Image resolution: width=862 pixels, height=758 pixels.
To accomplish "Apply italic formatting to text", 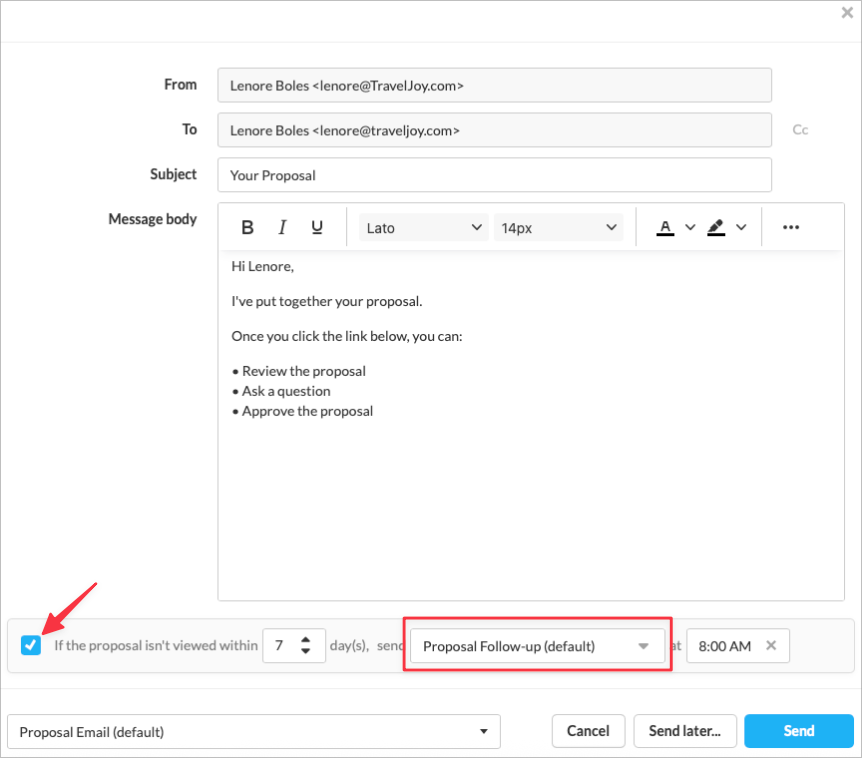I will [x=282, y=228].
